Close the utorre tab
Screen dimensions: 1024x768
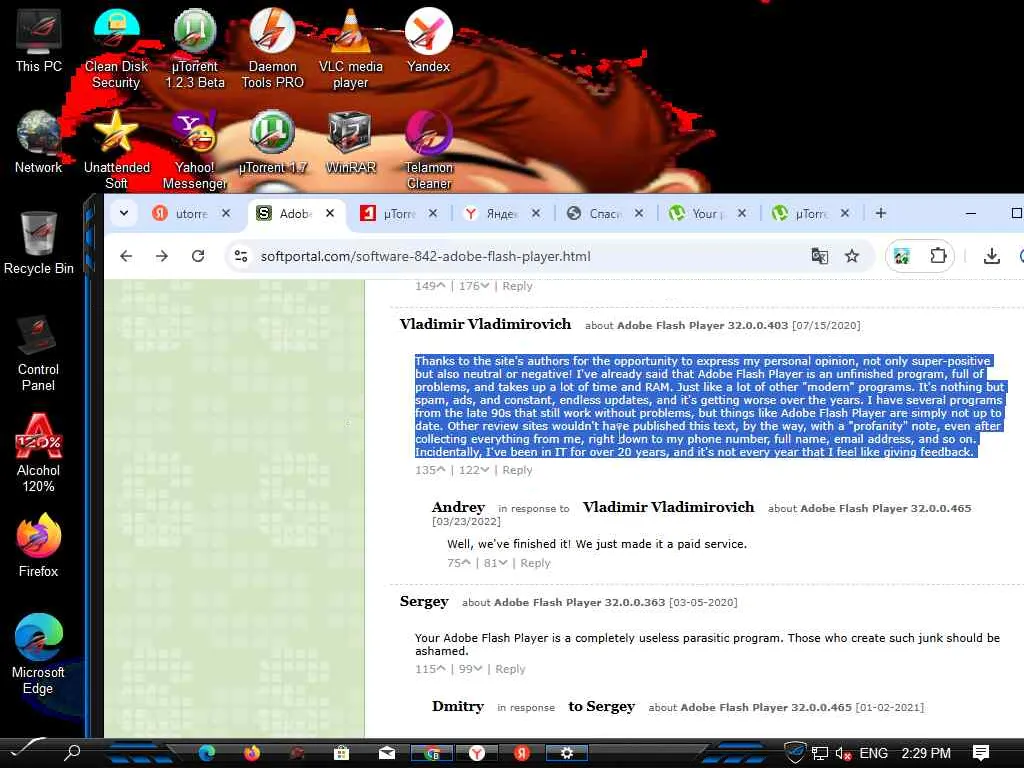tap(226, 214)
